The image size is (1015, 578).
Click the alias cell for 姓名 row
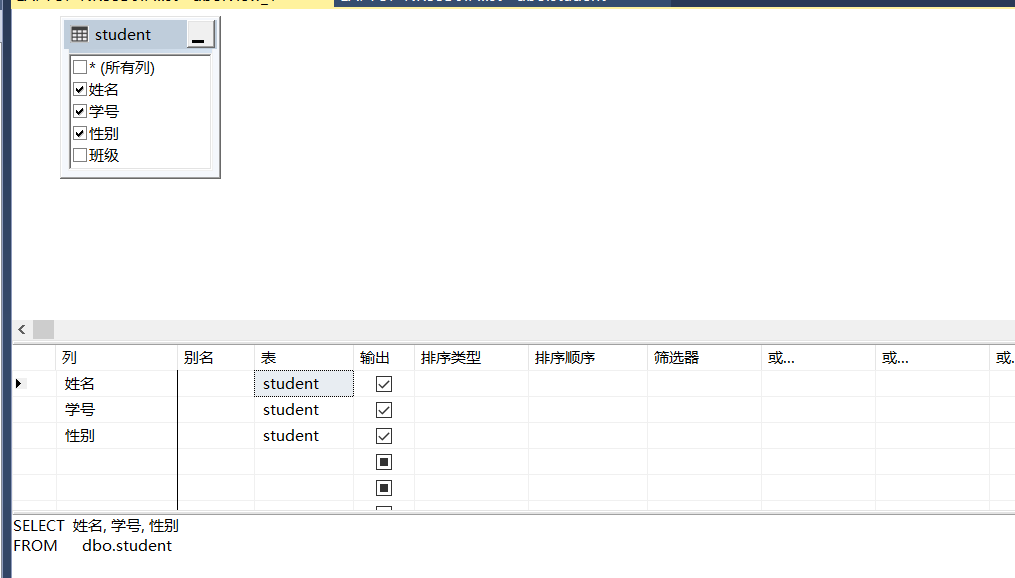(216, 384)
